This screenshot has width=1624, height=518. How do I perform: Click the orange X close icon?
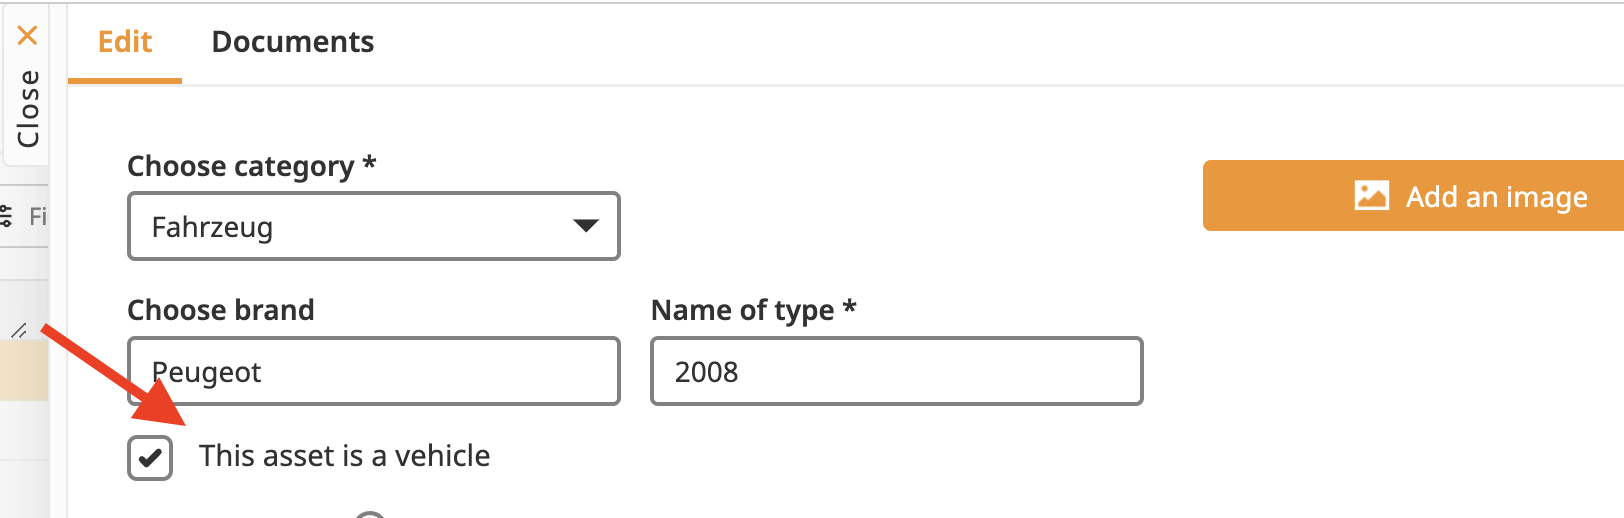pos(28,36)
